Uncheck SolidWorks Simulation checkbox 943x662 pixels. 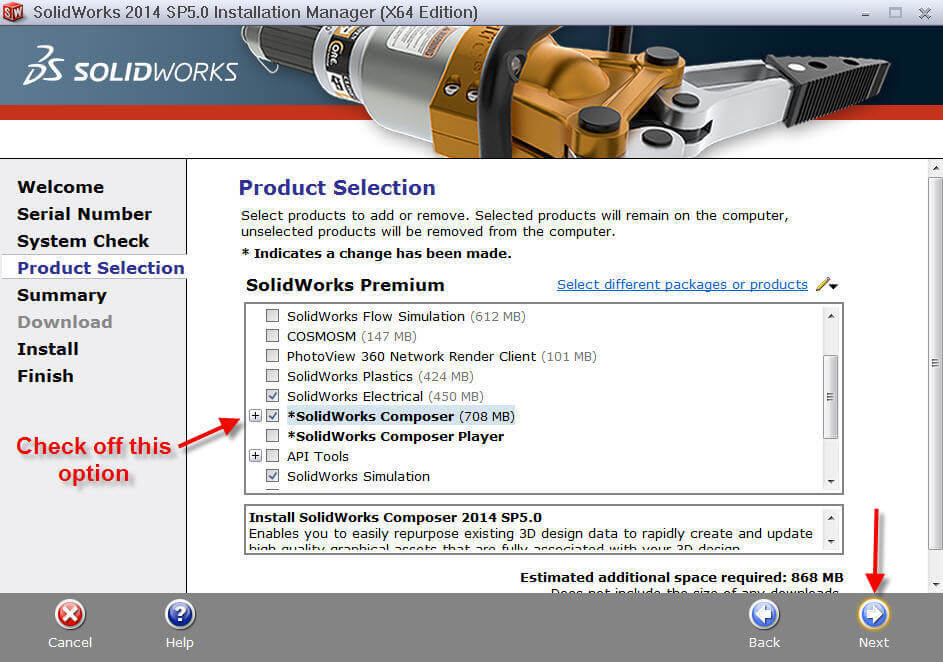272,476
